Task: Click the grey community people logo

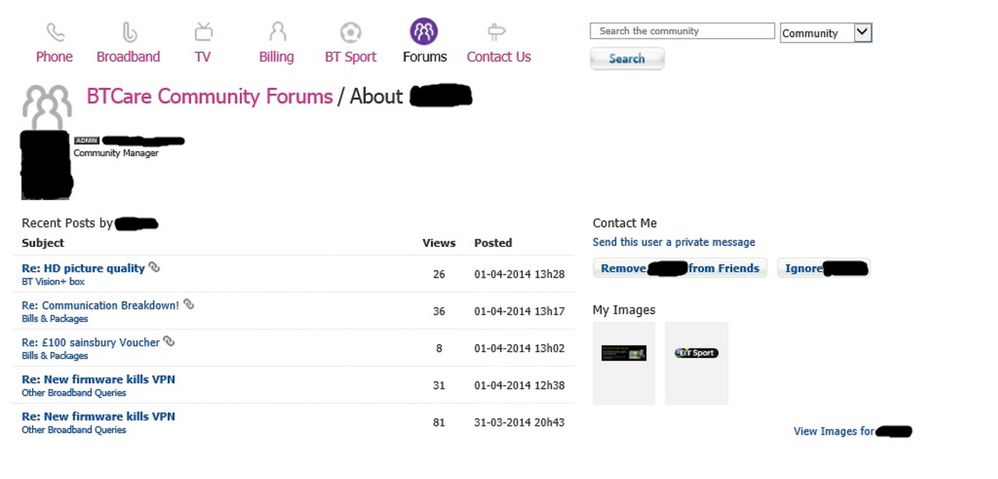Action: [47, 106]
